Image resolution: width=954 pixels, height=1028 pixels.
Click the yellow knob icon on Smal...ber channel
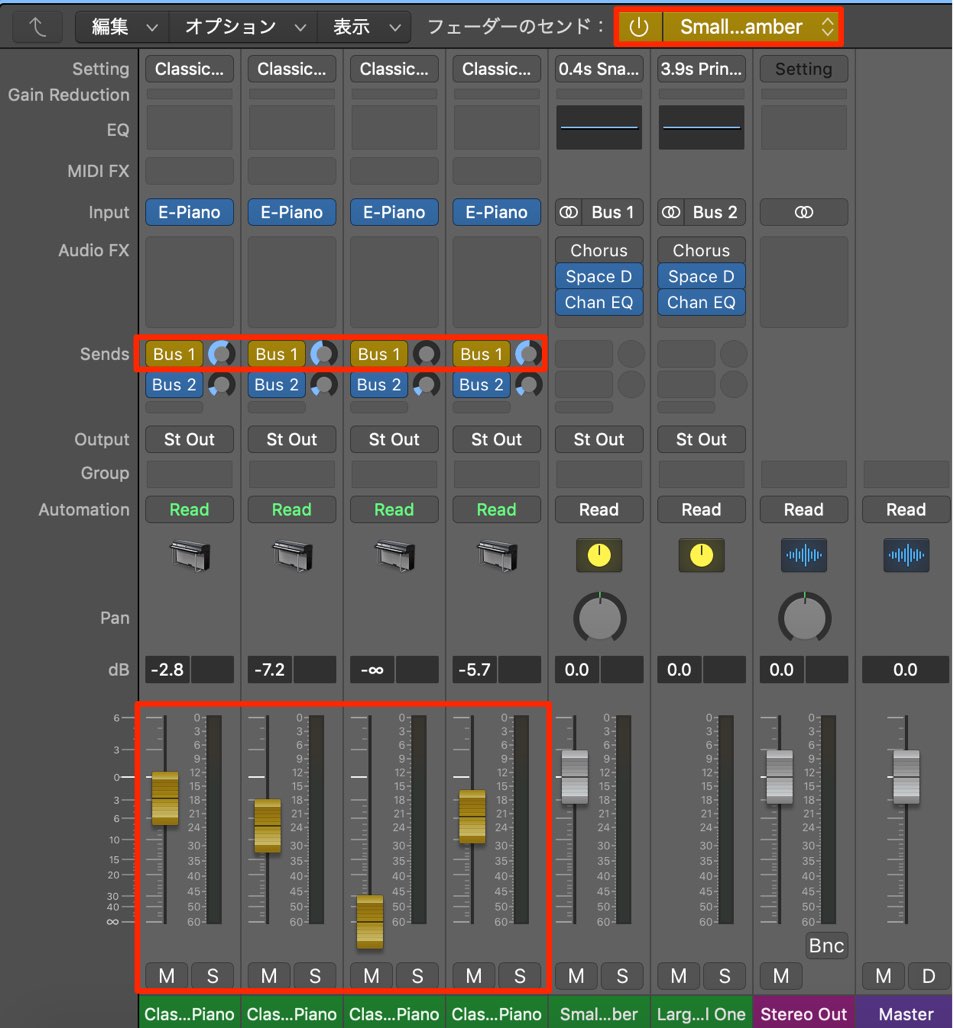pos(599,555)
